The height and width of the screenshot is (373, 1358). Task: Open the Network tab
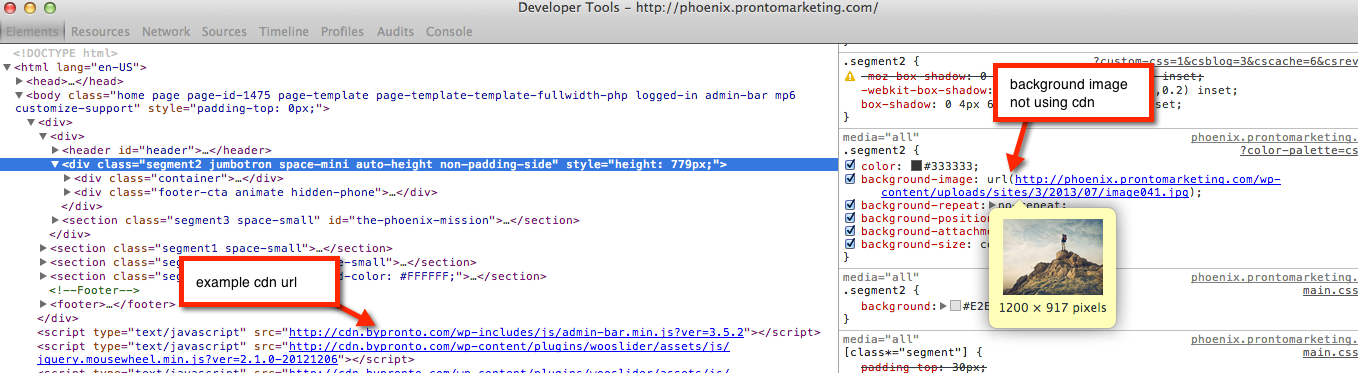166,32
